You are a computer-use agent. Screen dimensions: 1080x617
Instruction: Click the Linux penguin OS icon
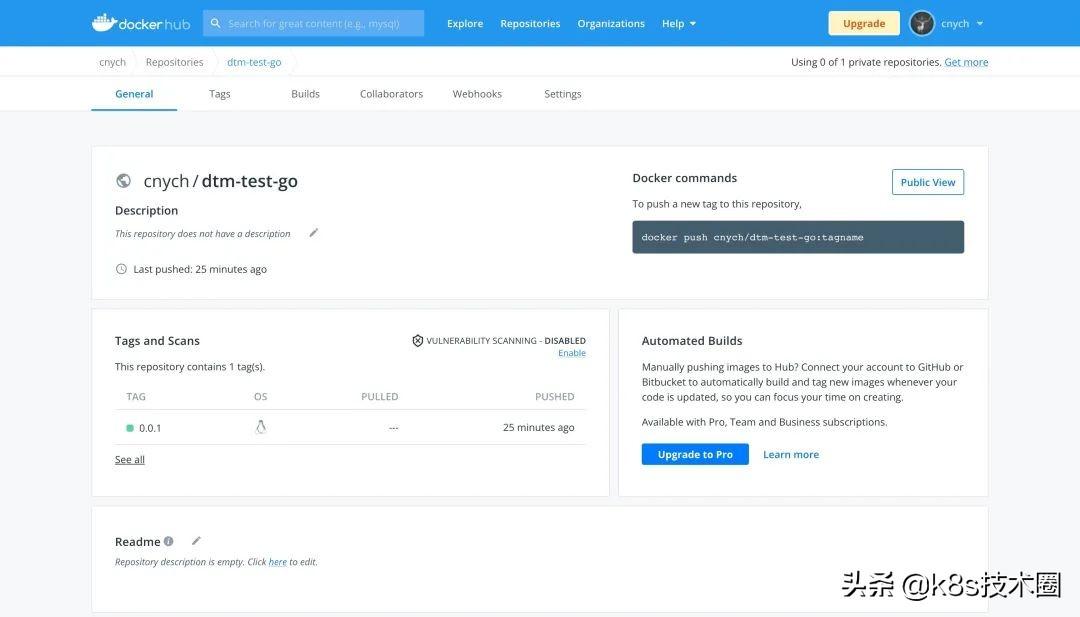(x=260, y=427)
